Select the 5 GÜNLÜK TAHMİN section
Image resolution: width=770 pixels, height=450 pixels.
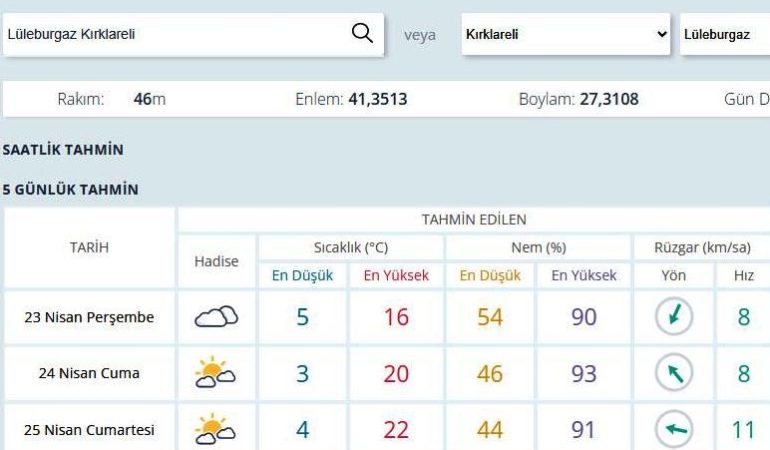tap(70, 189)
